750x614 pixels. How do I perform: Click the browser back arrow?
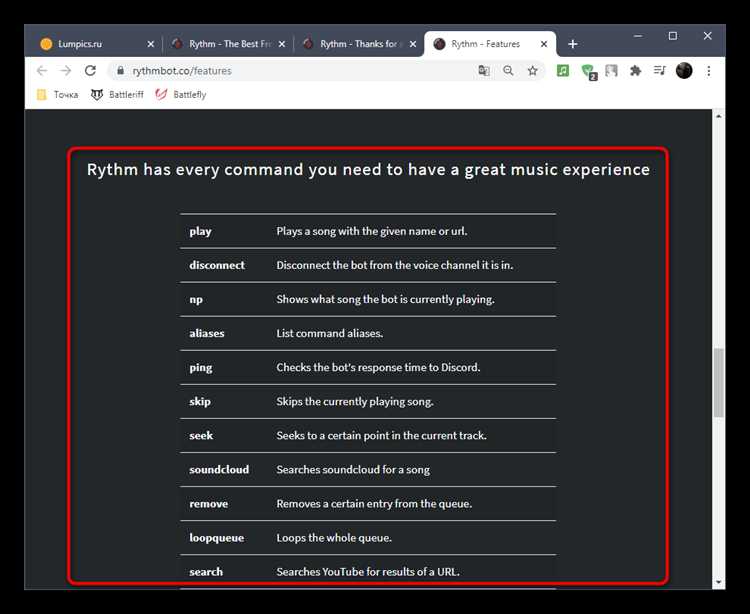tap(41, 71)
